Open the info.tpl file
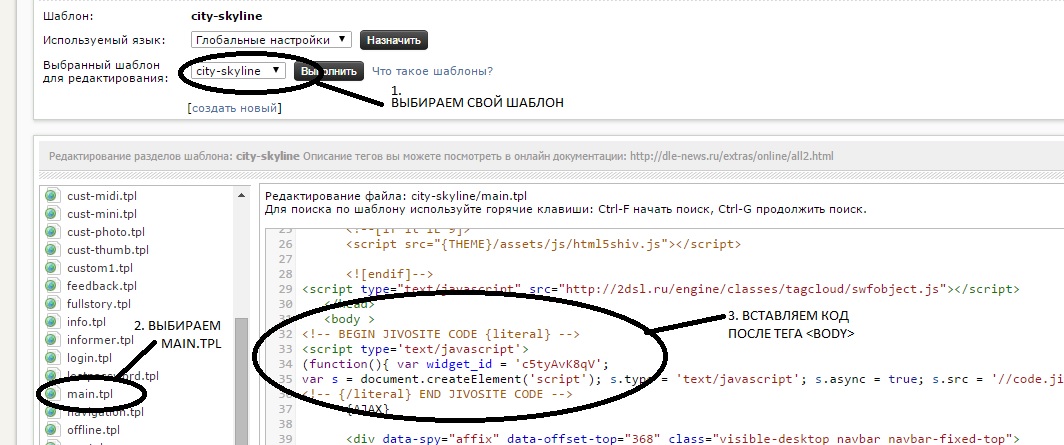Screen dimensions: 1064x445 tap(86, 322)
